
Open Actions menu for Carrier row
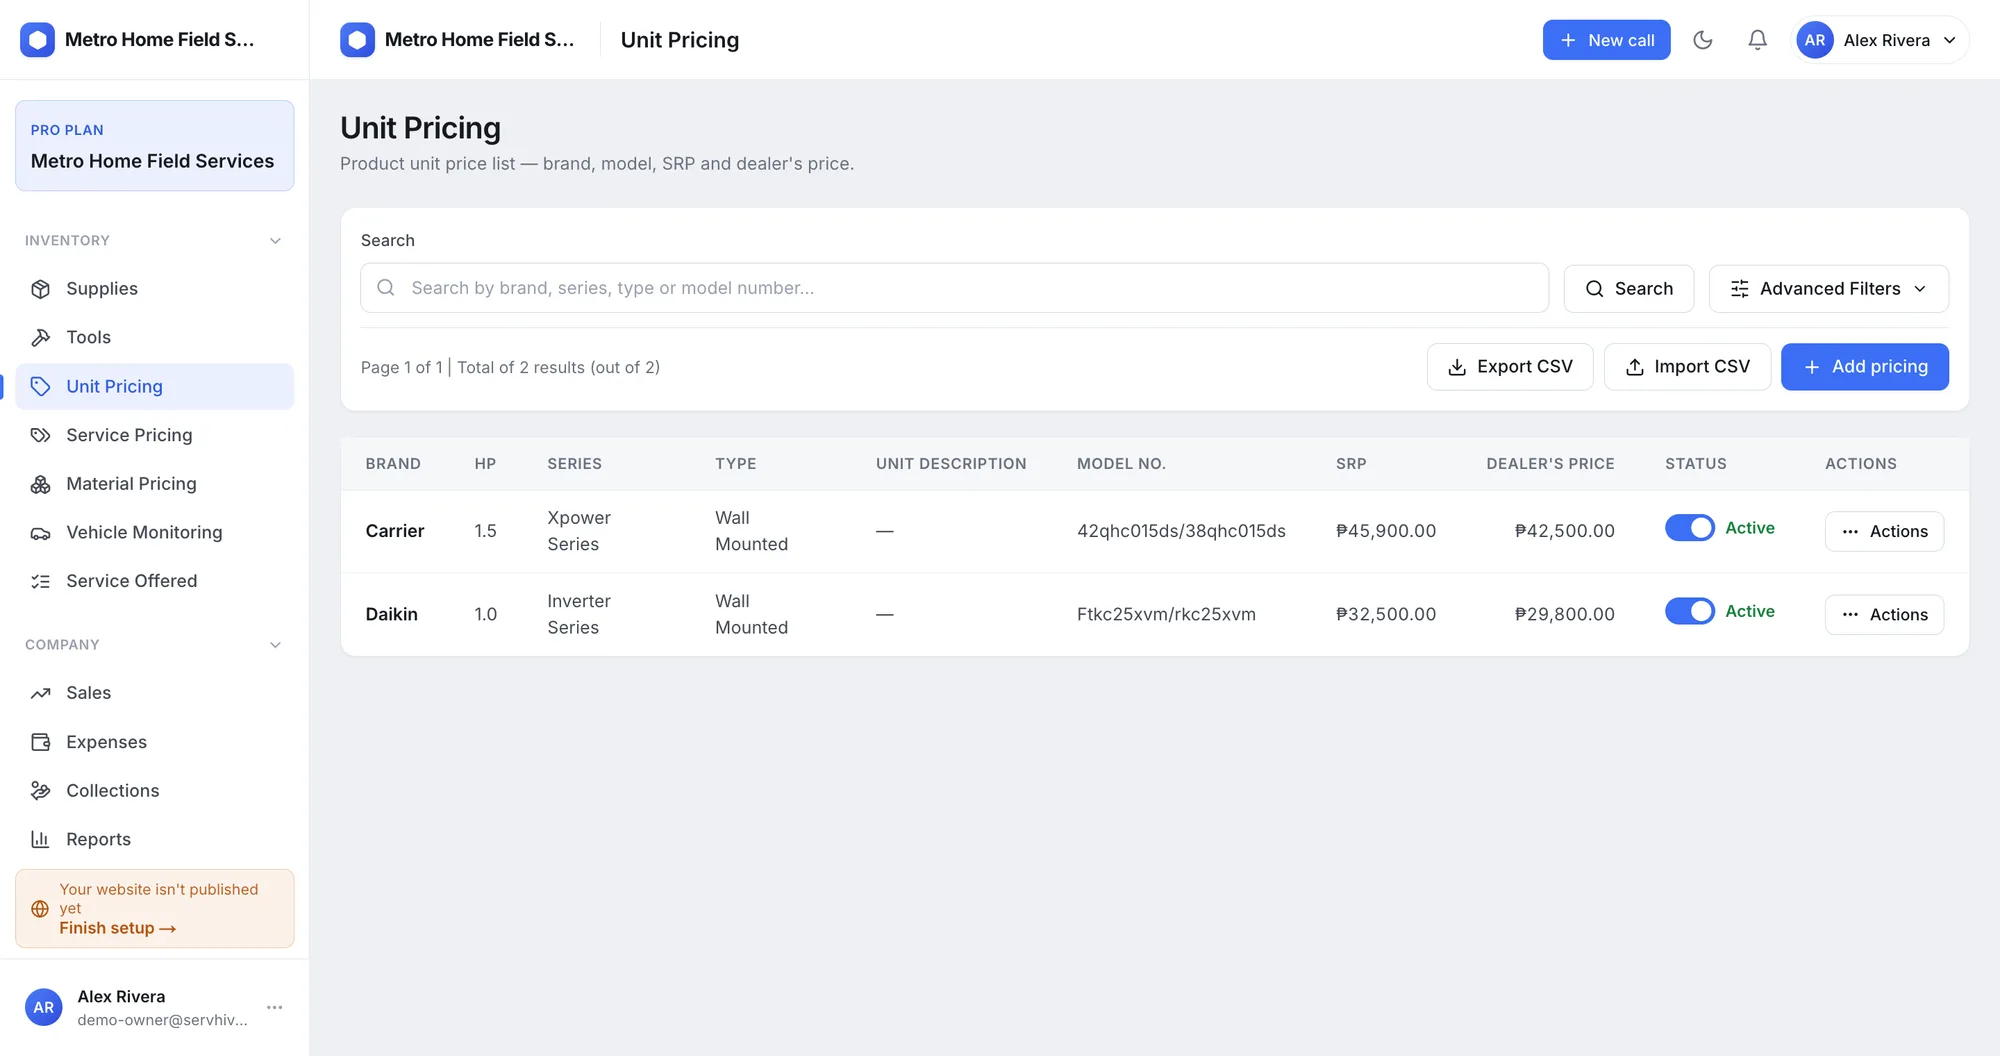pyautogui.click(x=1884, y=531)
